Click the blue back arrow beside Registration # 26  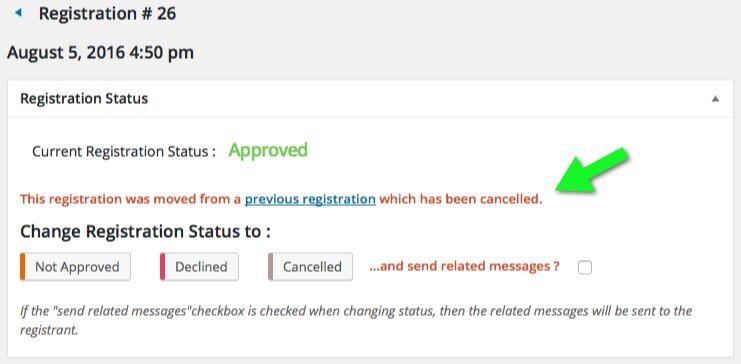18,13
